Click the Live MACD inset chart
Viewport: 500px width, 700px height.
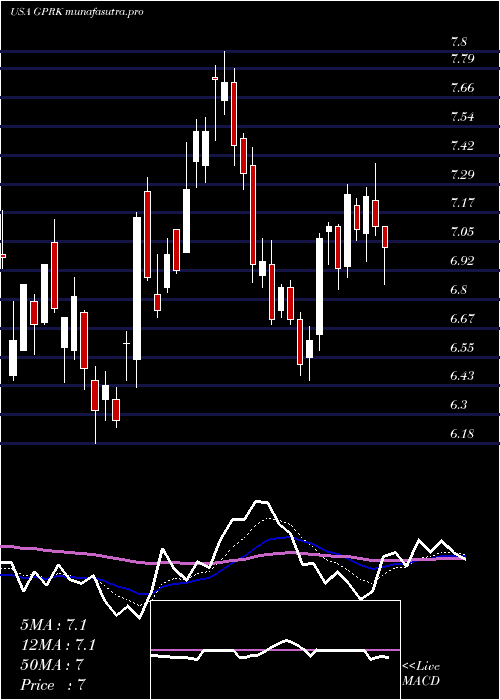276,650
